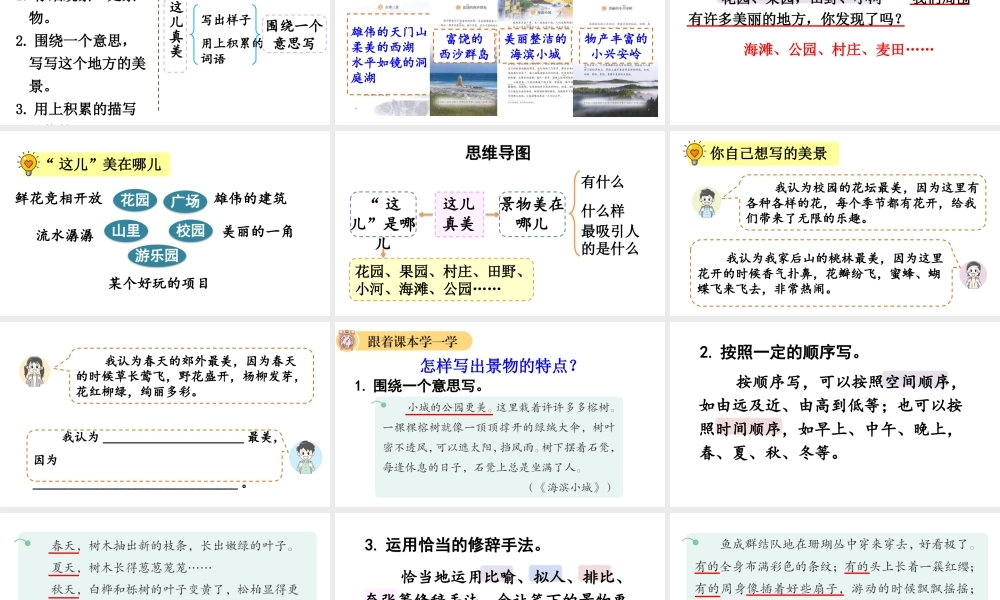The width and height of the screenshot is (1000, 600).
Task: Click the 景物美在哪儿 box in mind map
Action: coord(532,214)
